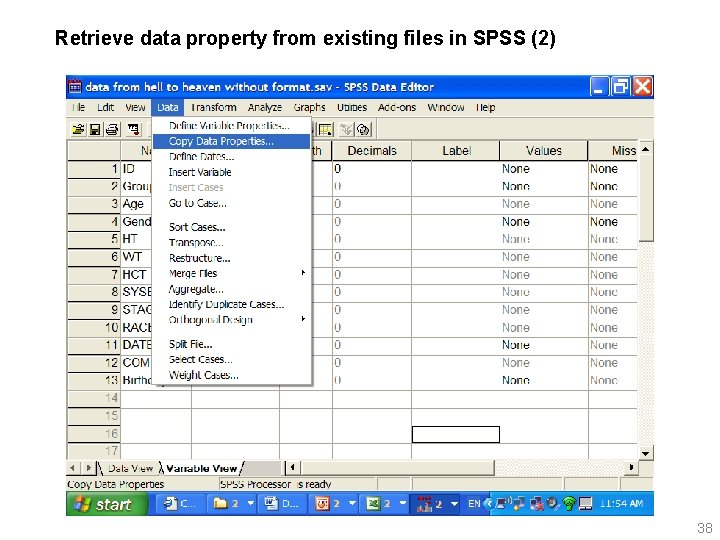Click the green wireless network tray icon
Viewport: 720px width, 540px height.
[569, 504]
